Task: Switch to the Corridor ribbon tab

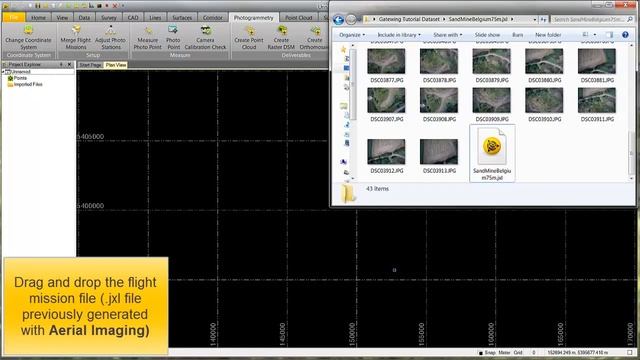Action: [213, 18]
